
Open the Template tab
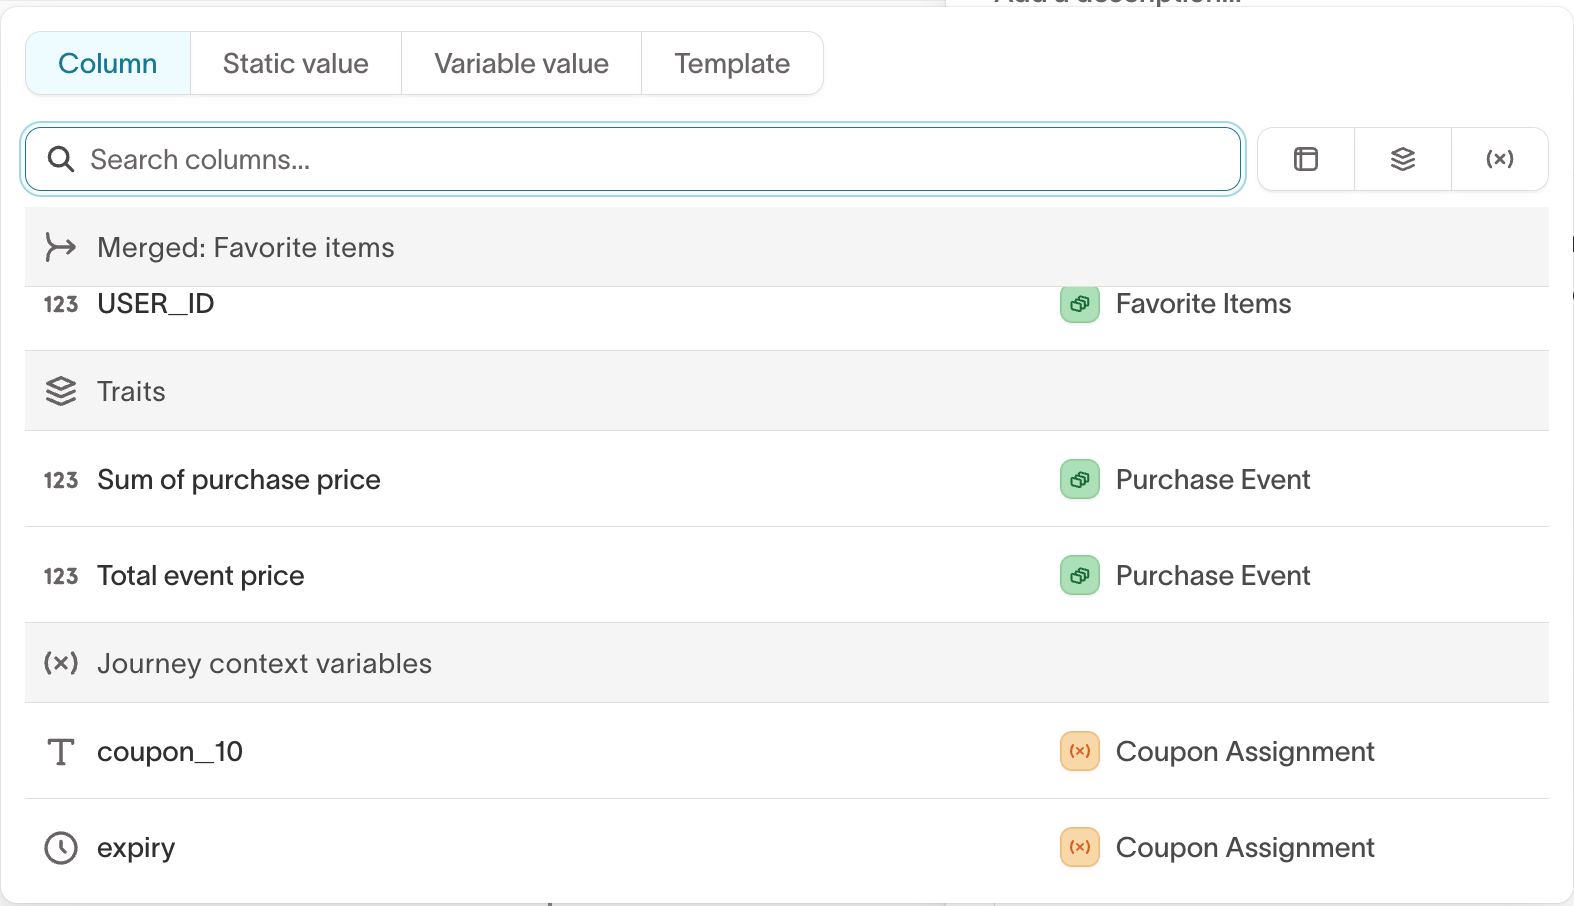tap(732, 63)
